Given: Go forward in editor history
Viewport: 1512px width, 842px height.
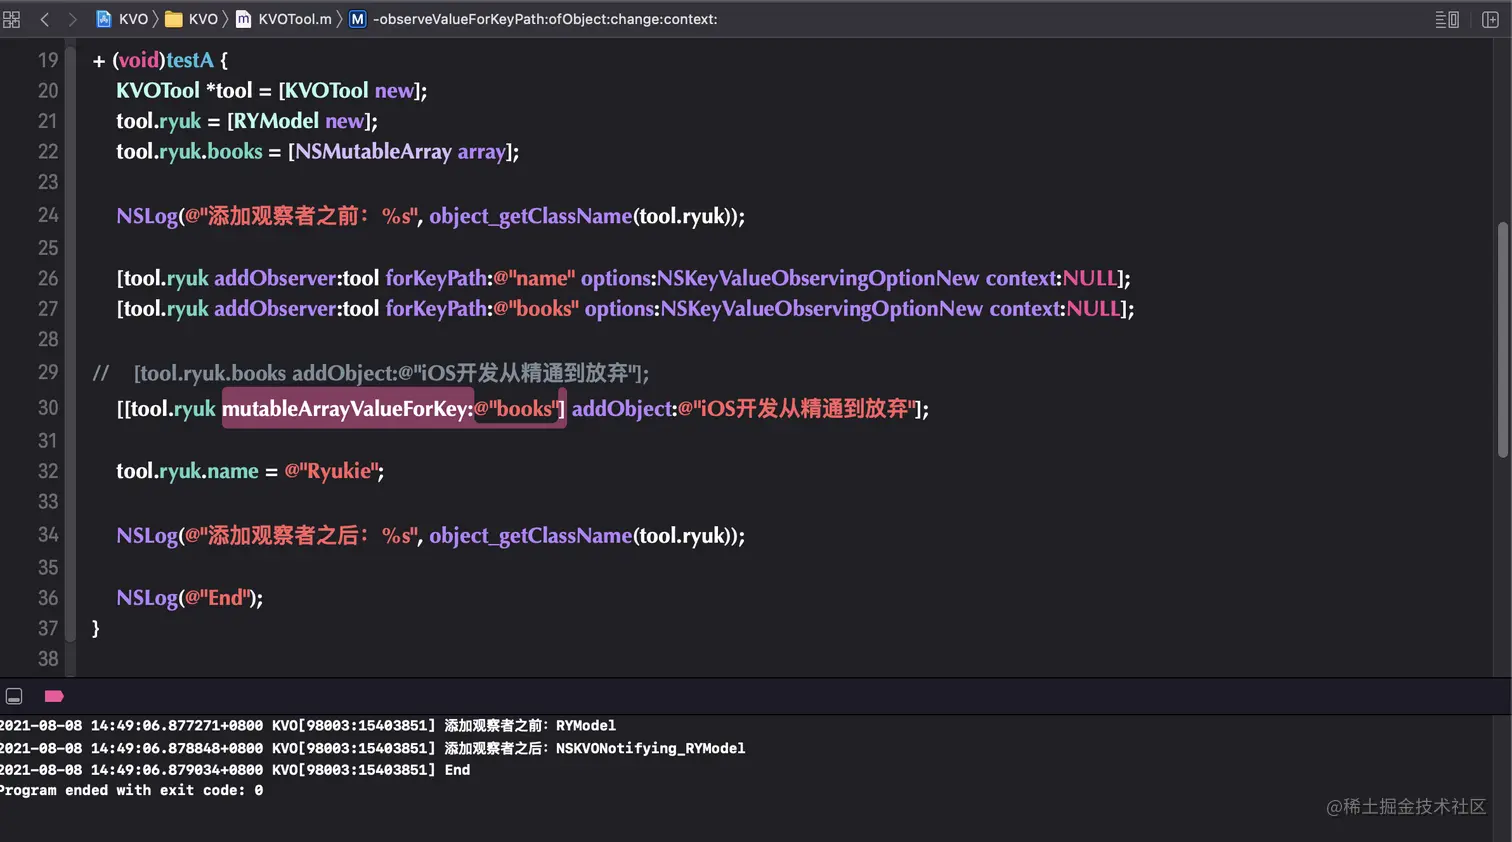Looking at the screenshot, I should pos(72,19).
